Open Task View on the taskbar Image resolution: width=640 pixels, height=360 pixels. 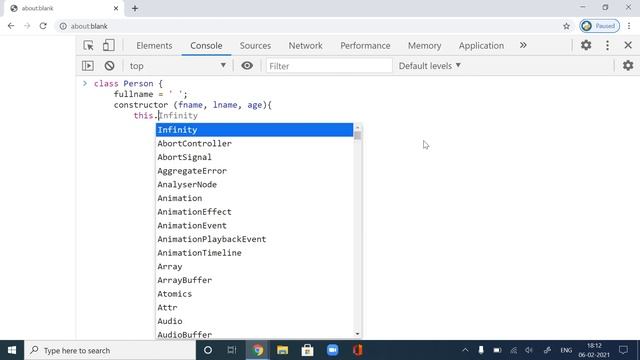coord(232,350)
